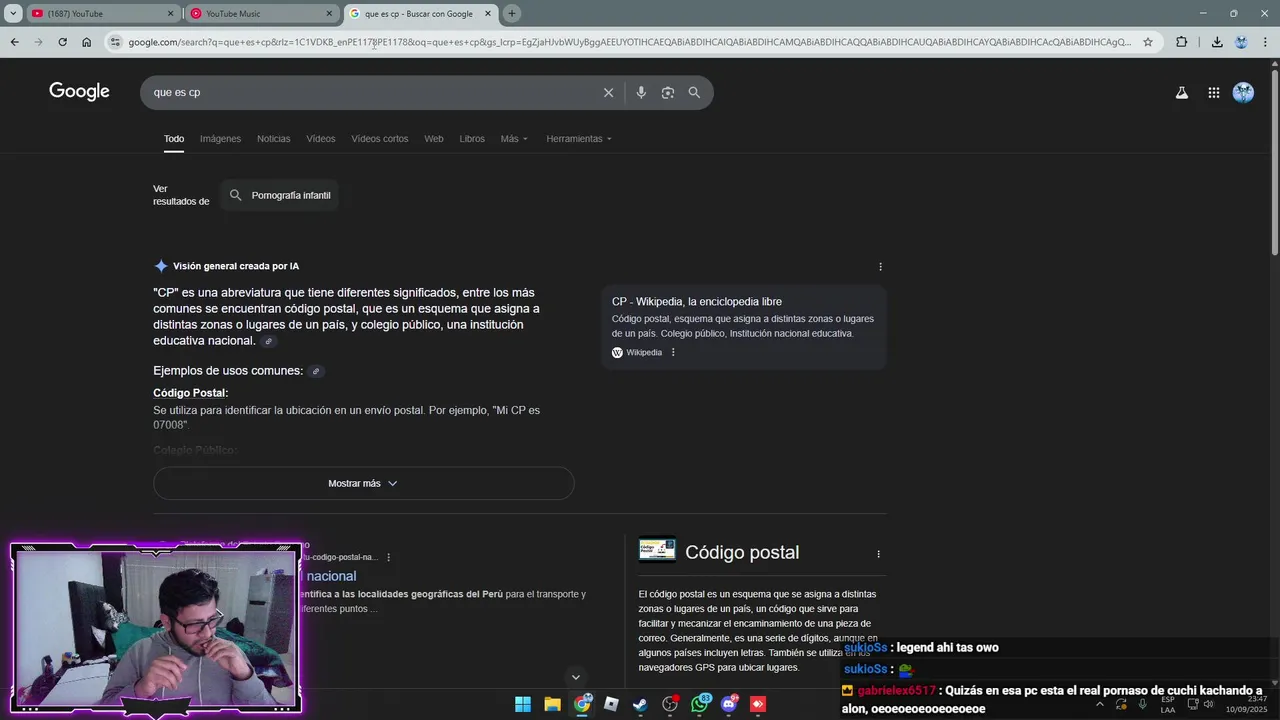This screenshot has height=720, width=1280.
Task: Open Roblox from the taskbar
Action: 611,704
